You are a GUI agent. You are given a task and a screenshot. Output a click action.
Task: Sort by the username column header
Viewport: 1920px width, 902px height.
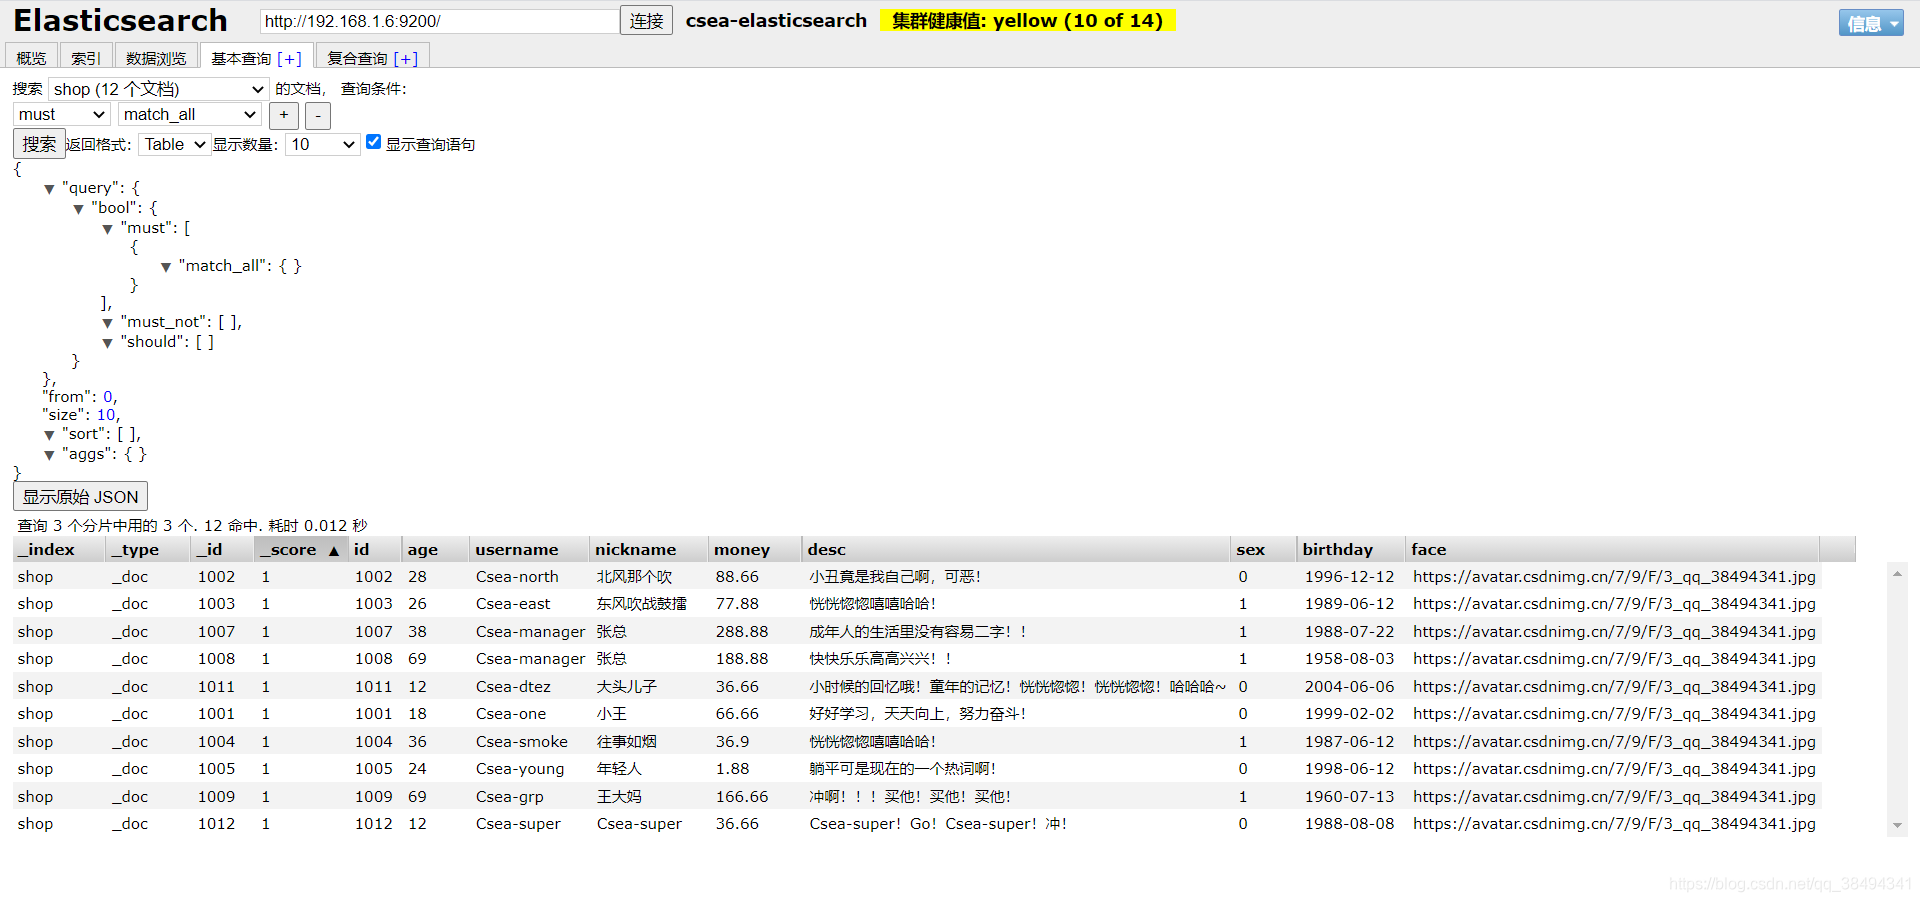pyautogui.click(x=528, y=549)
